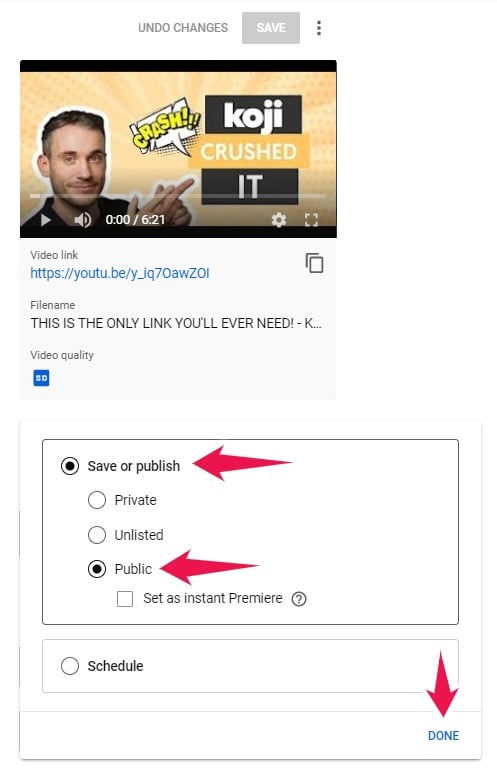Select Private visibility

click(97, 500)
